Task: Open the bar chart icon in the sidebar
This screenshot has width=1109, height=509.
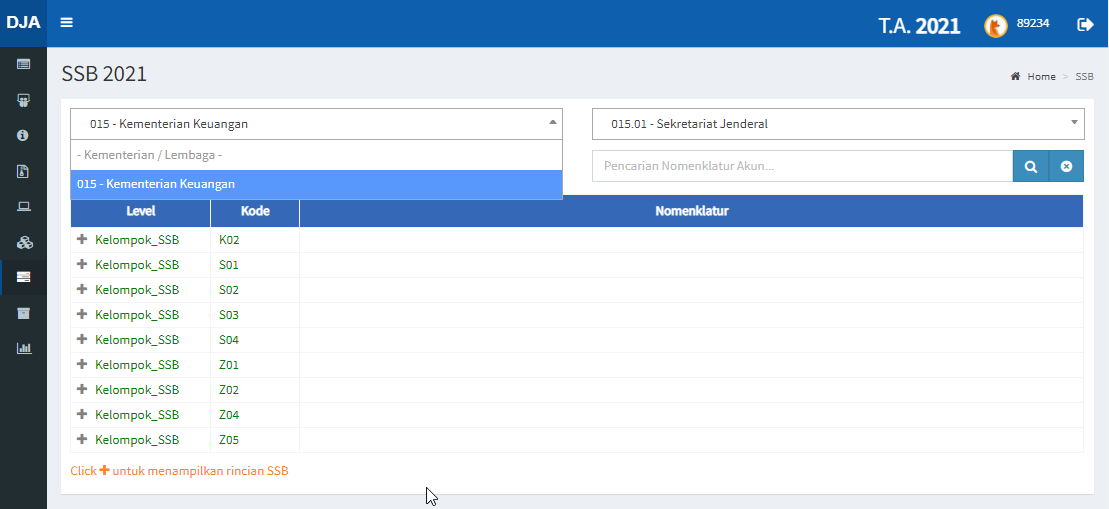Action: pyautogui.click(x=23, y=348)
